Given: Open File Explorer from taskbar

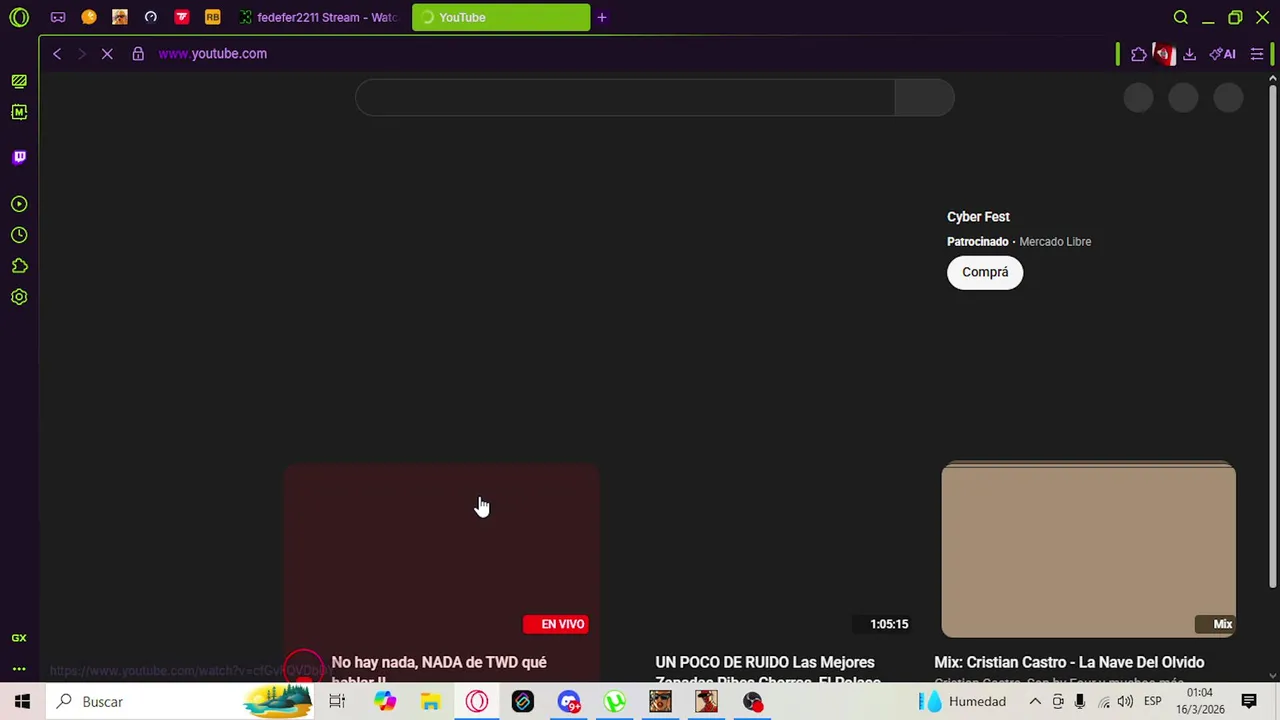Looking at the screenshot, I should [x=430, y=702].
